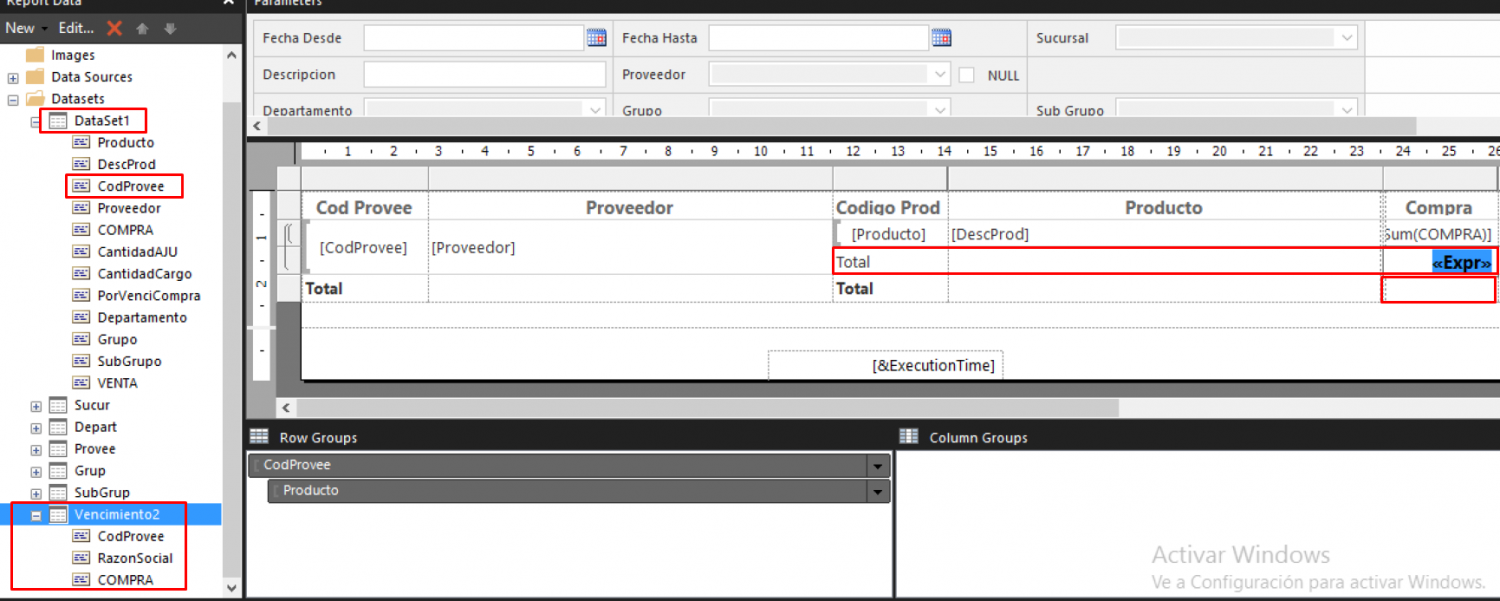Collapse the DataSet1 dataset node
The width and height of the screenshot is (1500, 601).
click(36, 121)
